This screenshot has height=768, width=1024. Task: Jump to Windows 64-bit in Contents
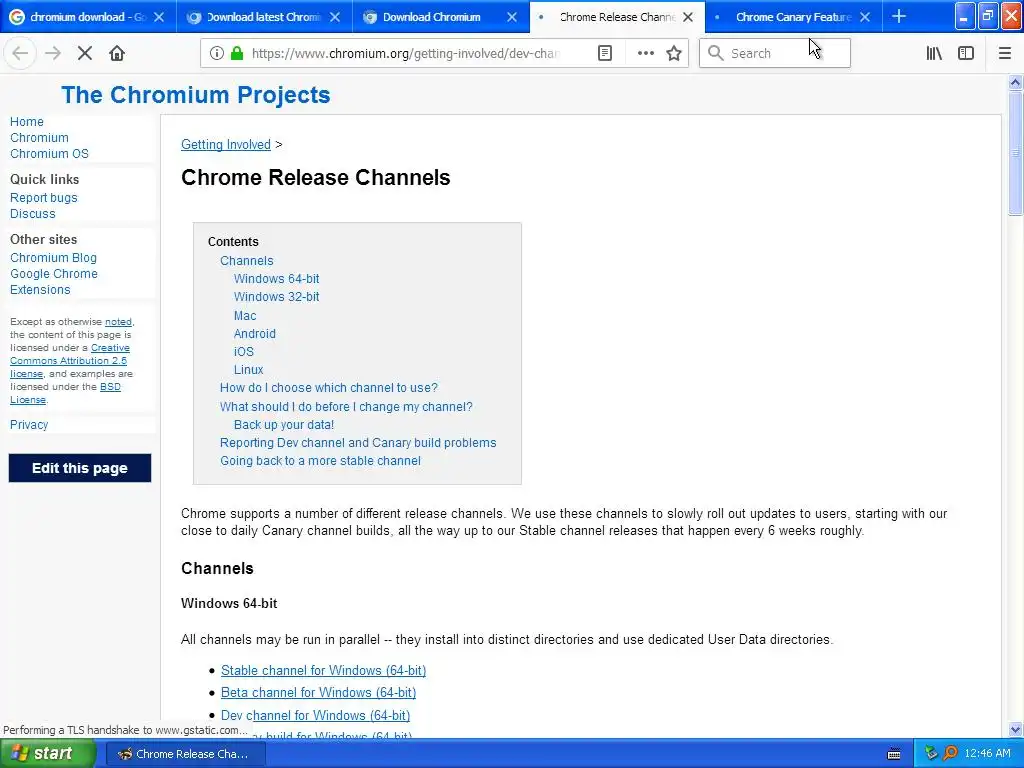pos(276,279)
